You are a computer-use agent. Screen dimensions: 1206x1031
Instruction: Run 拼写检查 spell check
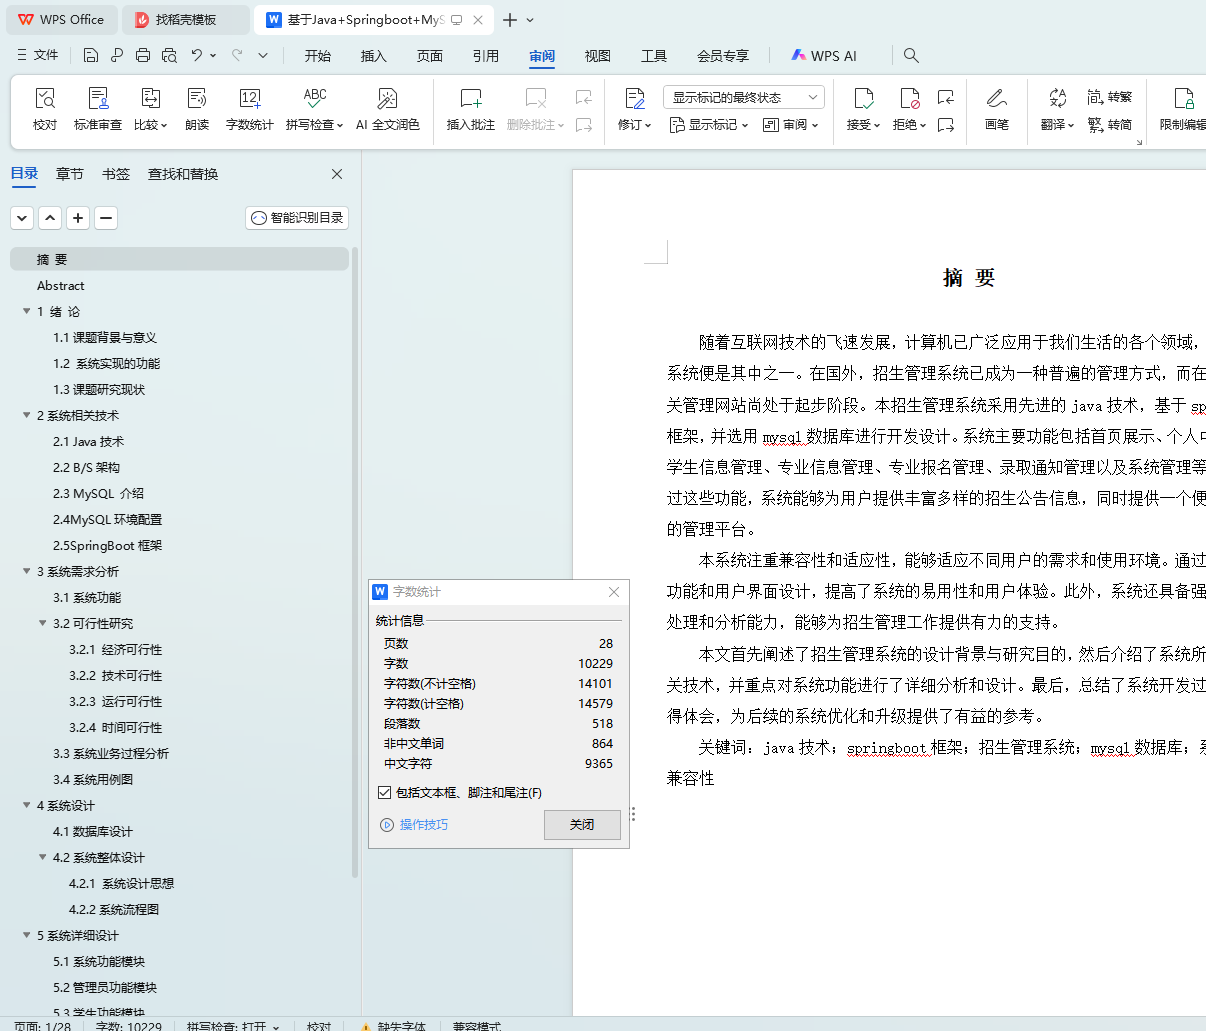coord(314,109)
